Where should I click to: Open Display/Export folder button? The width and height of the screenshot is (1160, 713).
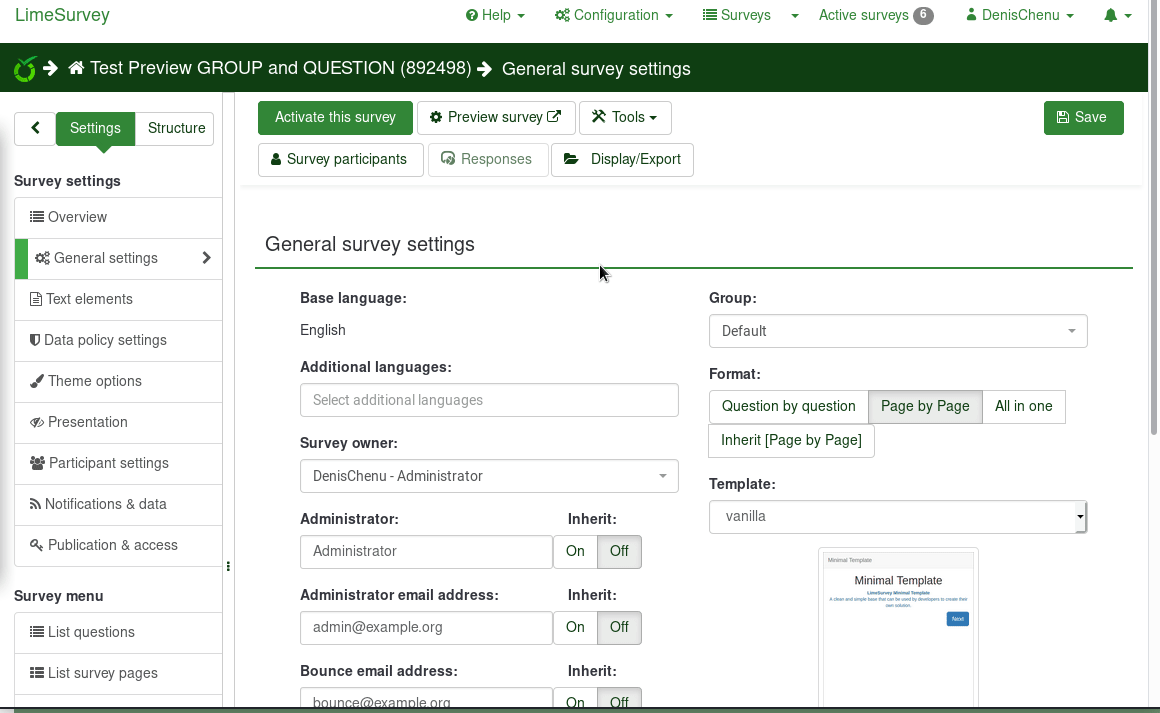click(x=622, y=159)
